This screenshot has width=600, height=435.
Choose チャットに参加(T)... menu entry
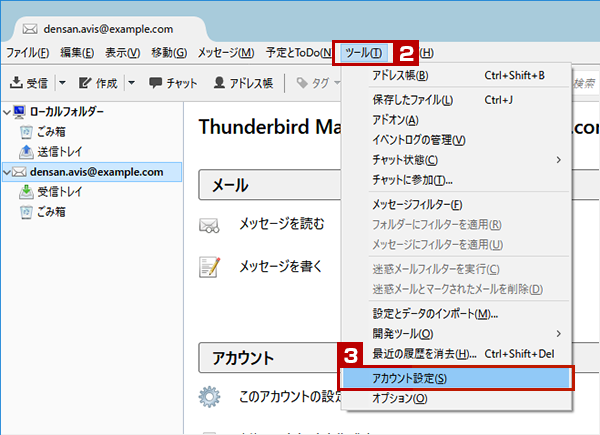click(456, 180)
